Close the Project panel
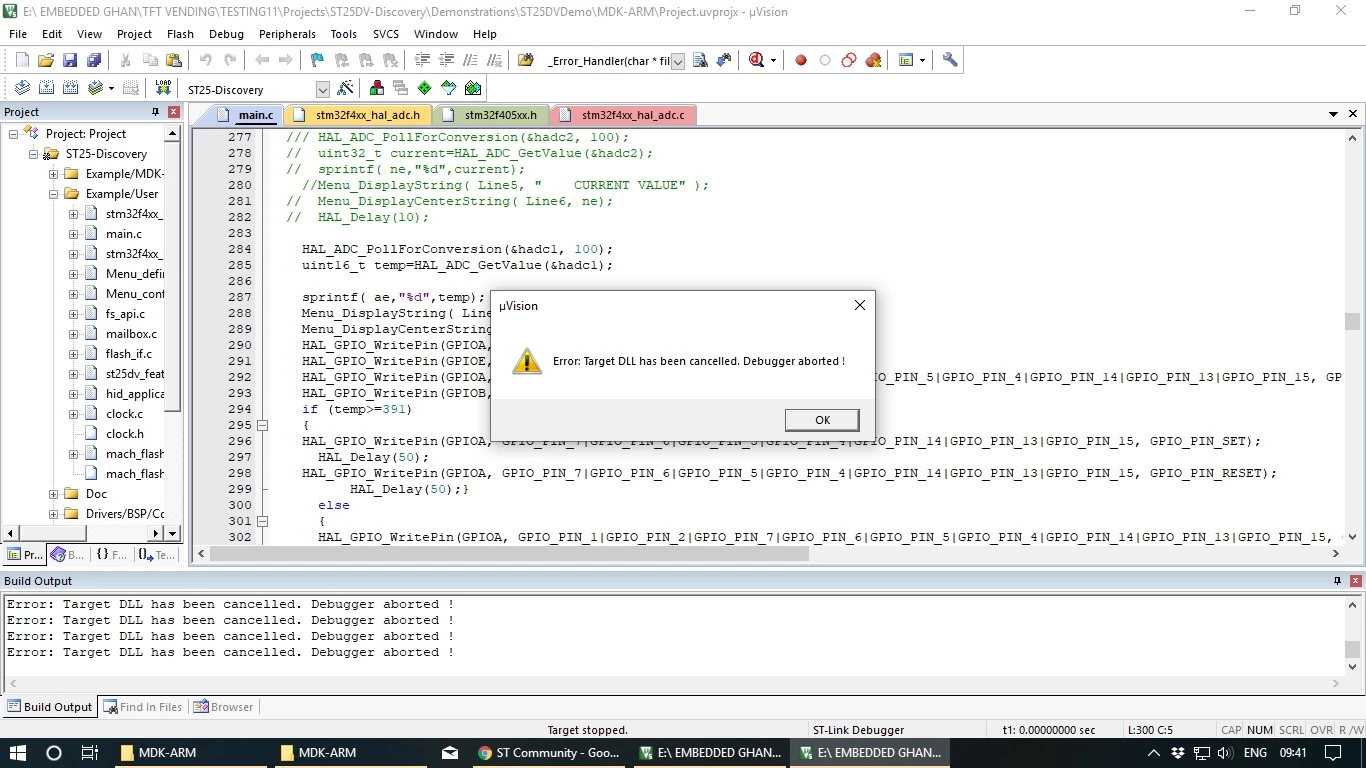Image resolution: width=1366 pixels, height=768 pixels. coord(174,112)
